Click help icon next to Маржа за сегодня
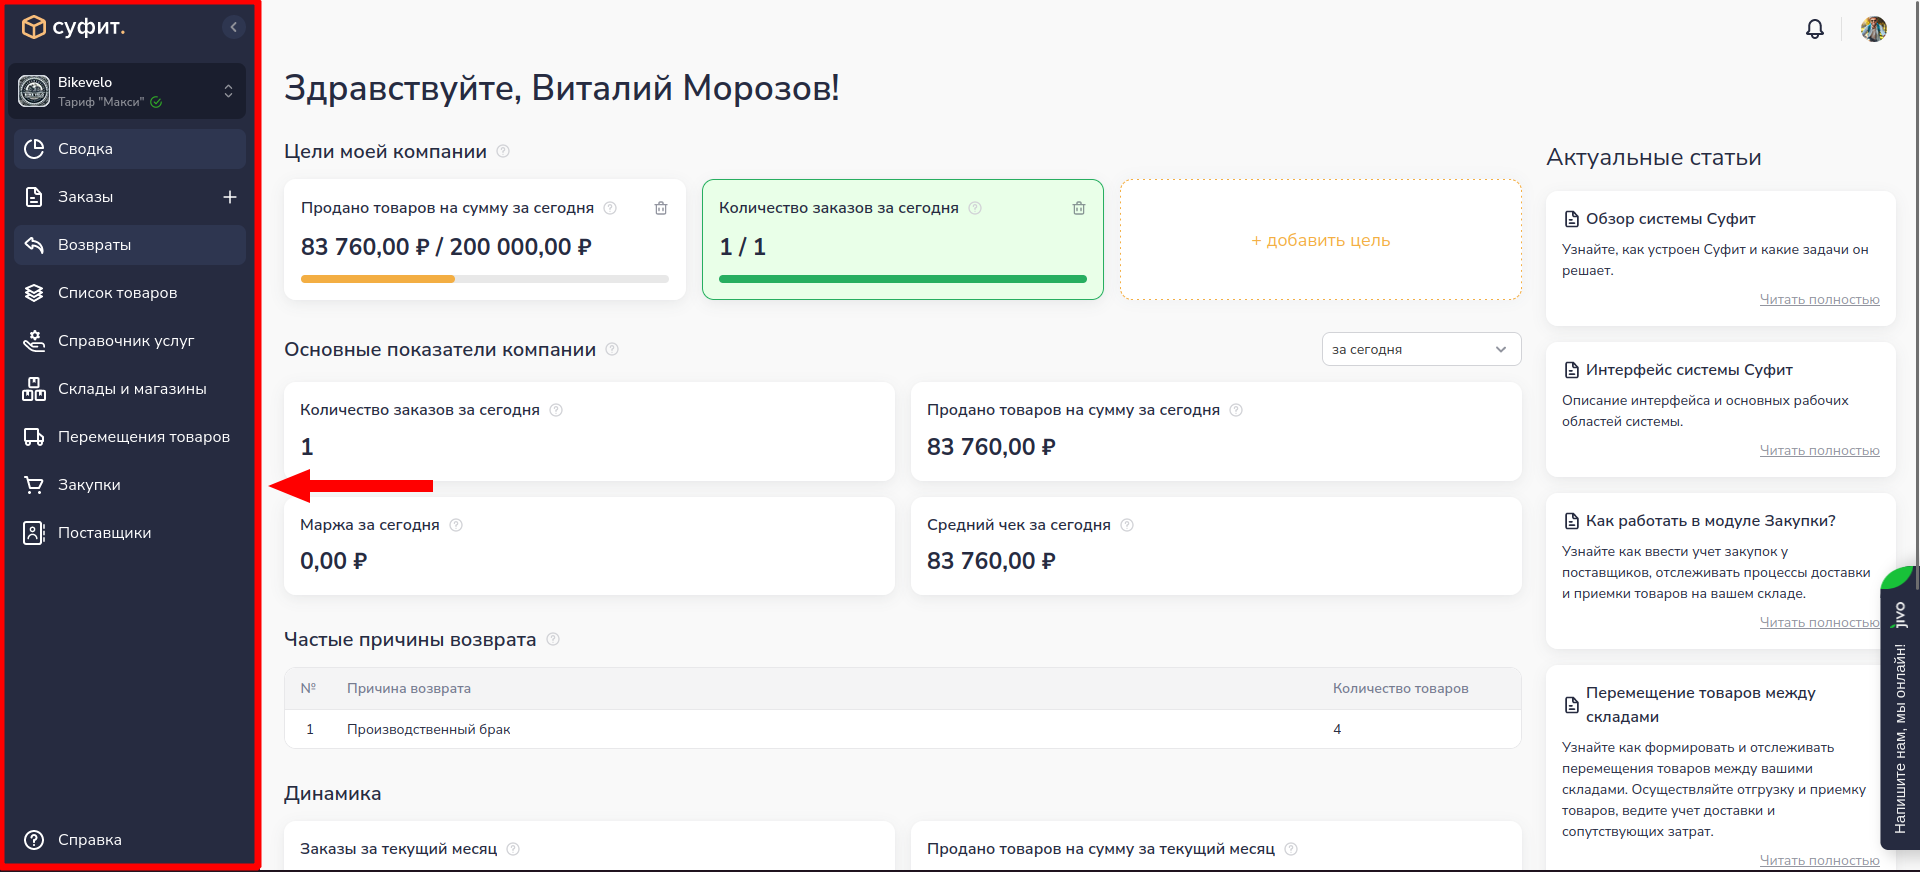 tap(456, 525)
